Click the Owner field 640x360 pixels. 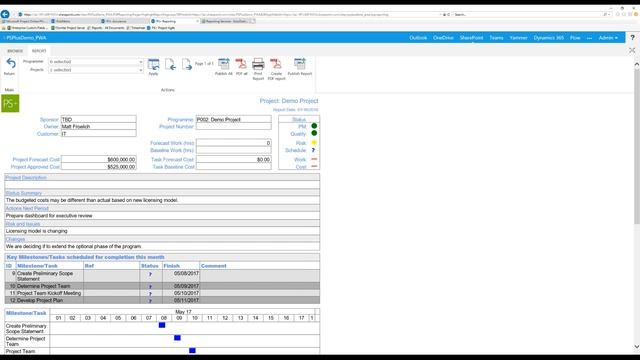tap(98, 127)
